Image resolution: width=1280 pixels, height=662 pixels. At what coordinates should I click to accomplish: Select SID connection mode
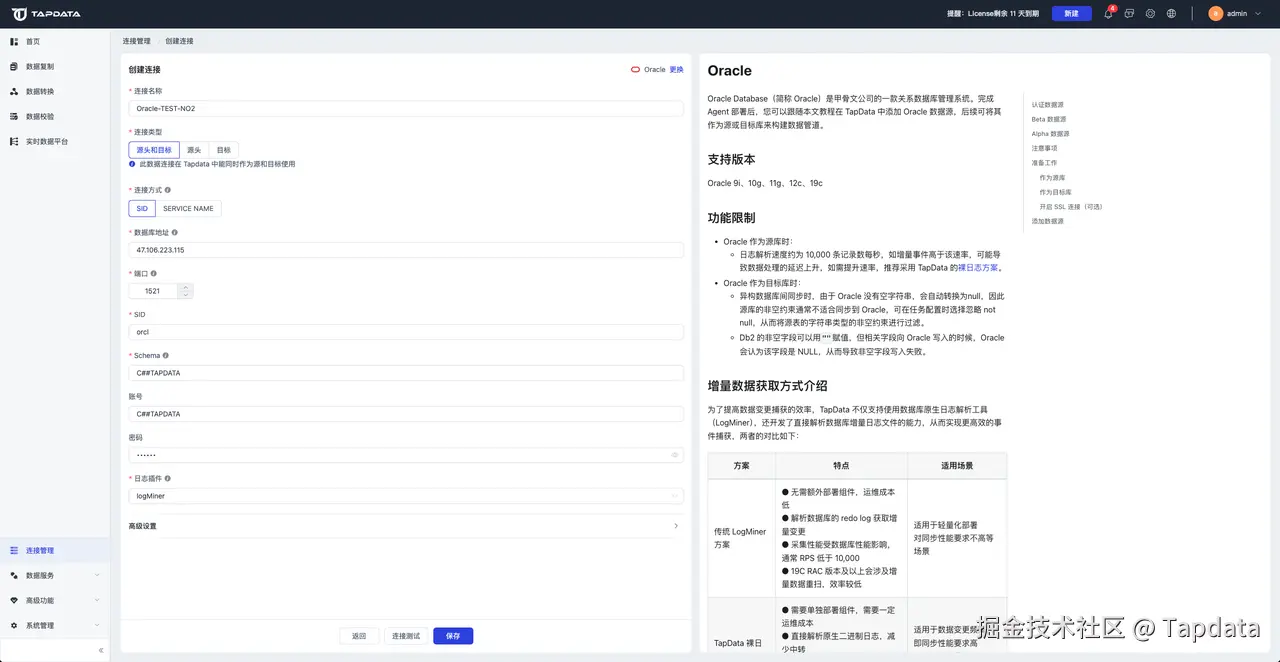(142, 209)
